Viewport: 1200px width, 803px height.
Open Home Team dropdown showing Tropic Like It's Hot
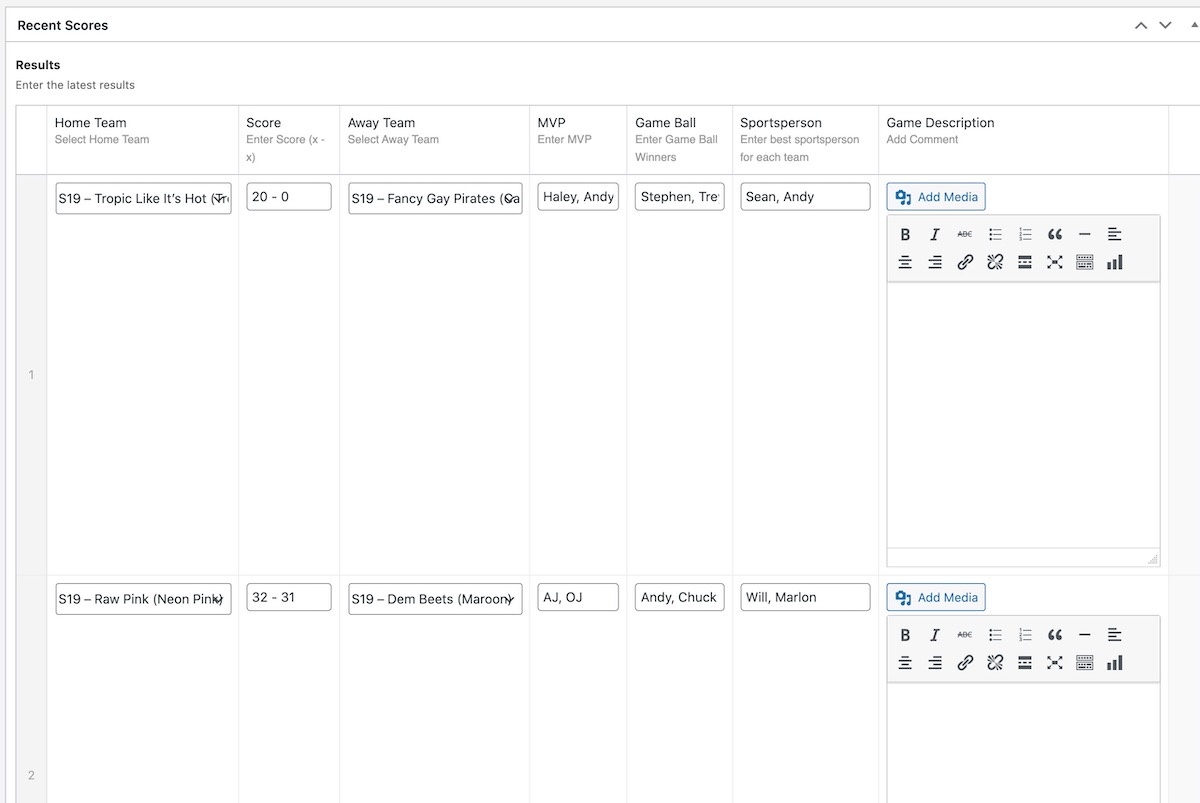(x=143, y=198)
